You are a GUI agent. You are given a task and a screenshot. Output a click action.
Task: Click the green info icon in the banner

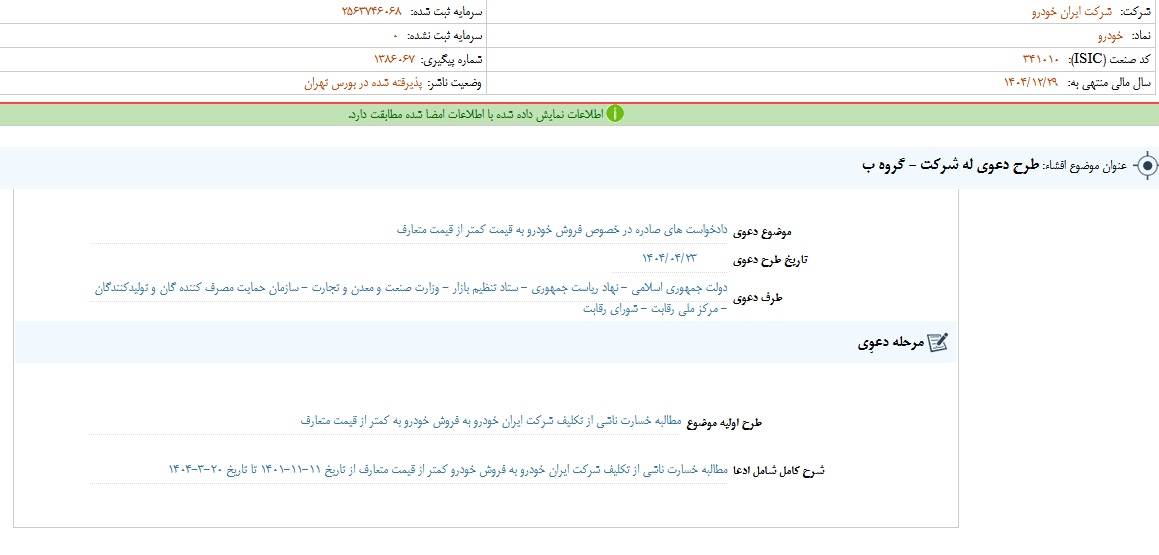[614, 115]
